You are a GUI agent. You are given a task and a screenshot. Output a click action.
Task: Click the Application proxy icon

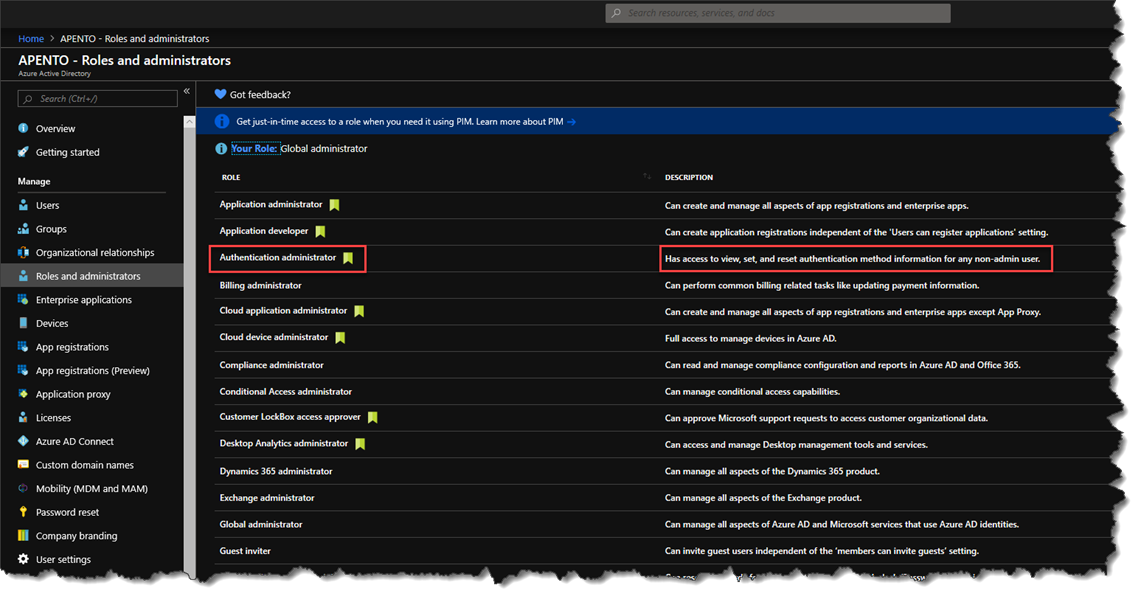pyautogui.click(x=23, y=394)
